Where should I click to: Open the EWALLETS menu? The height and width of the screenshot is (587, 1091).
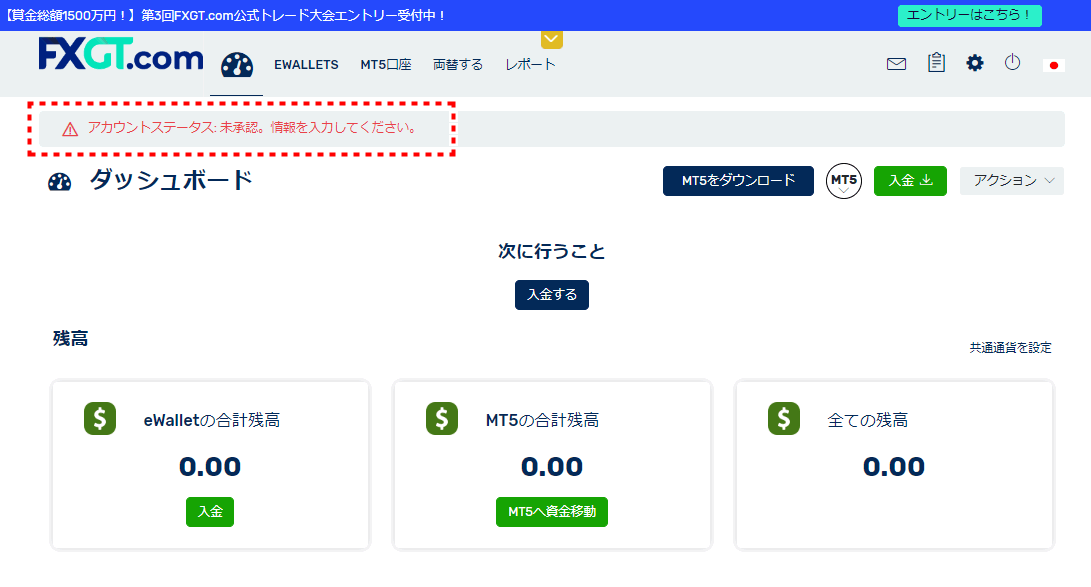click(x=306, y=65)
